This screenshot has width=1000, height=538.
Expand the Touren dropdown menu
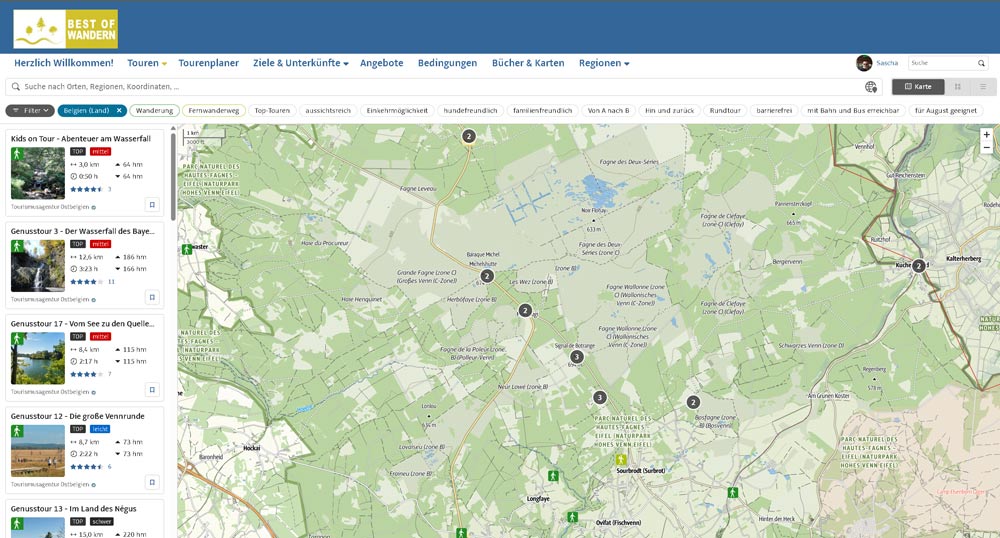tap(147, 63)
